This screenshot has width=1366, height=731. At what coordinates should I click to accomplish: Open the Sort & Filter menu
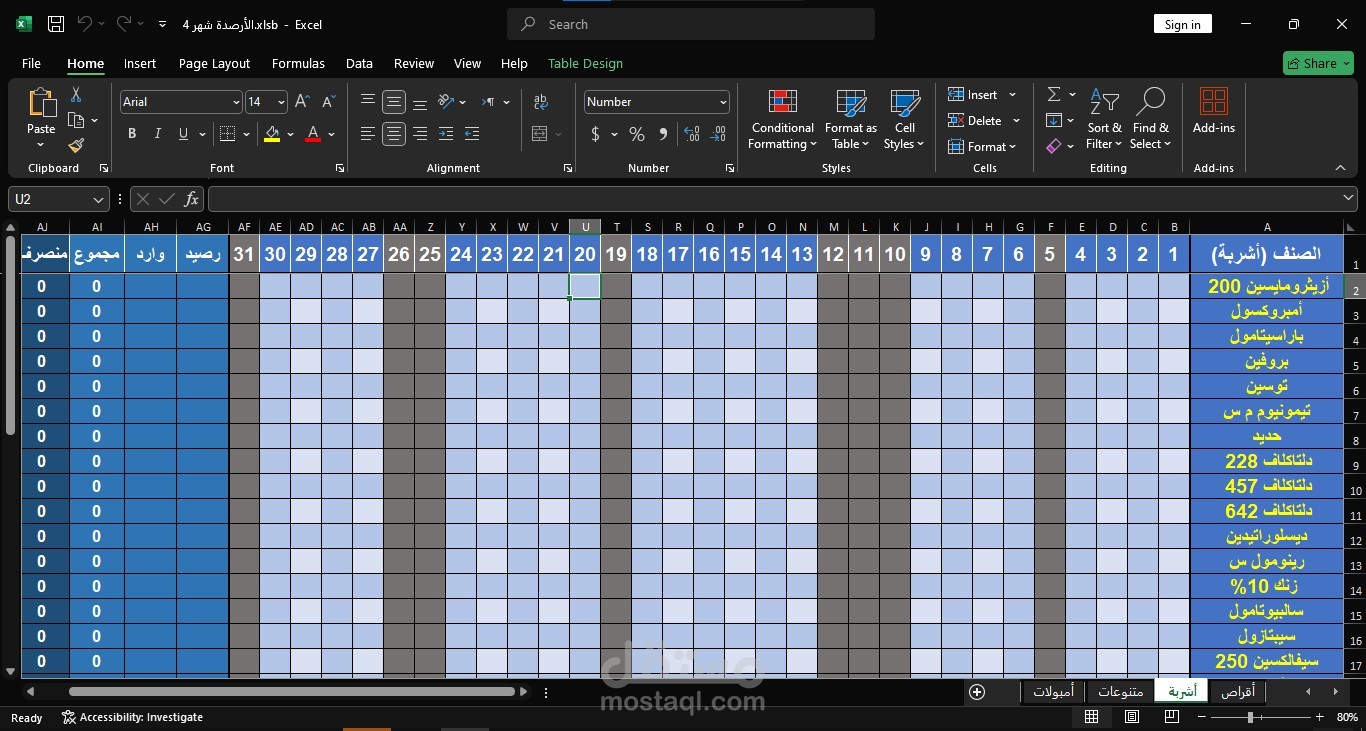[x=1105, y=120]
